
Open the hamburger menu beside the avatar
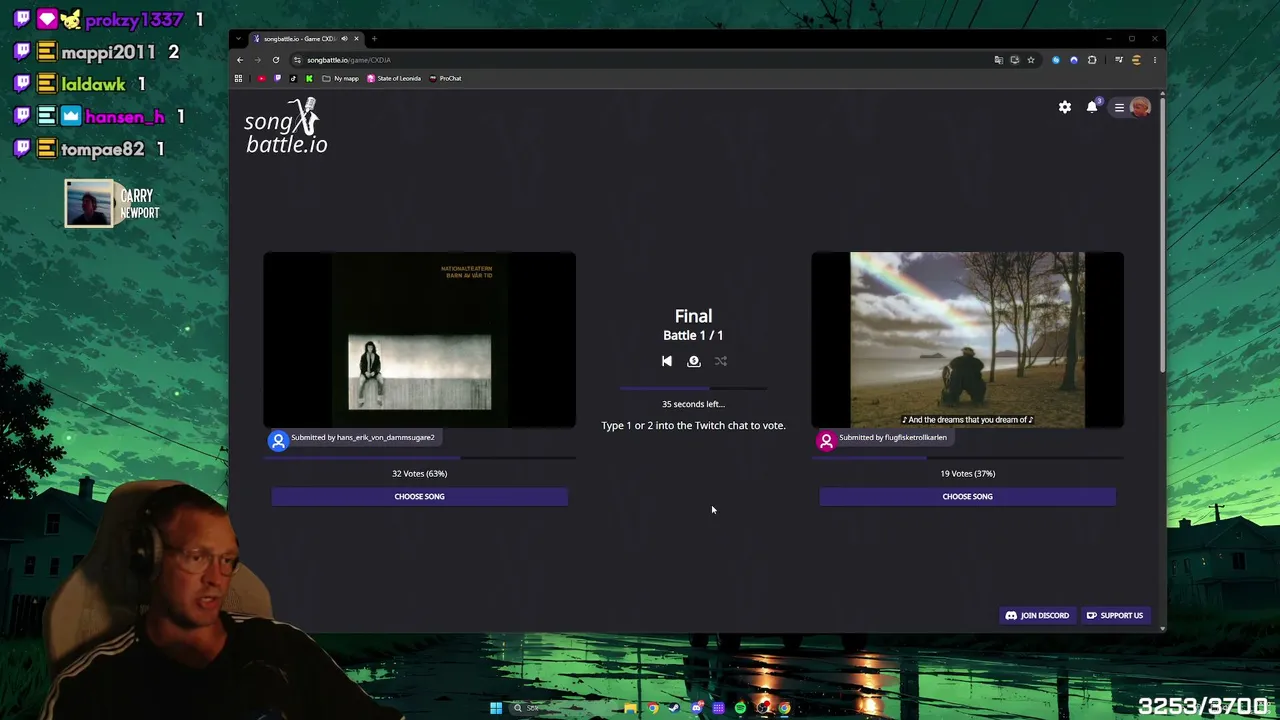[1119, 107]
